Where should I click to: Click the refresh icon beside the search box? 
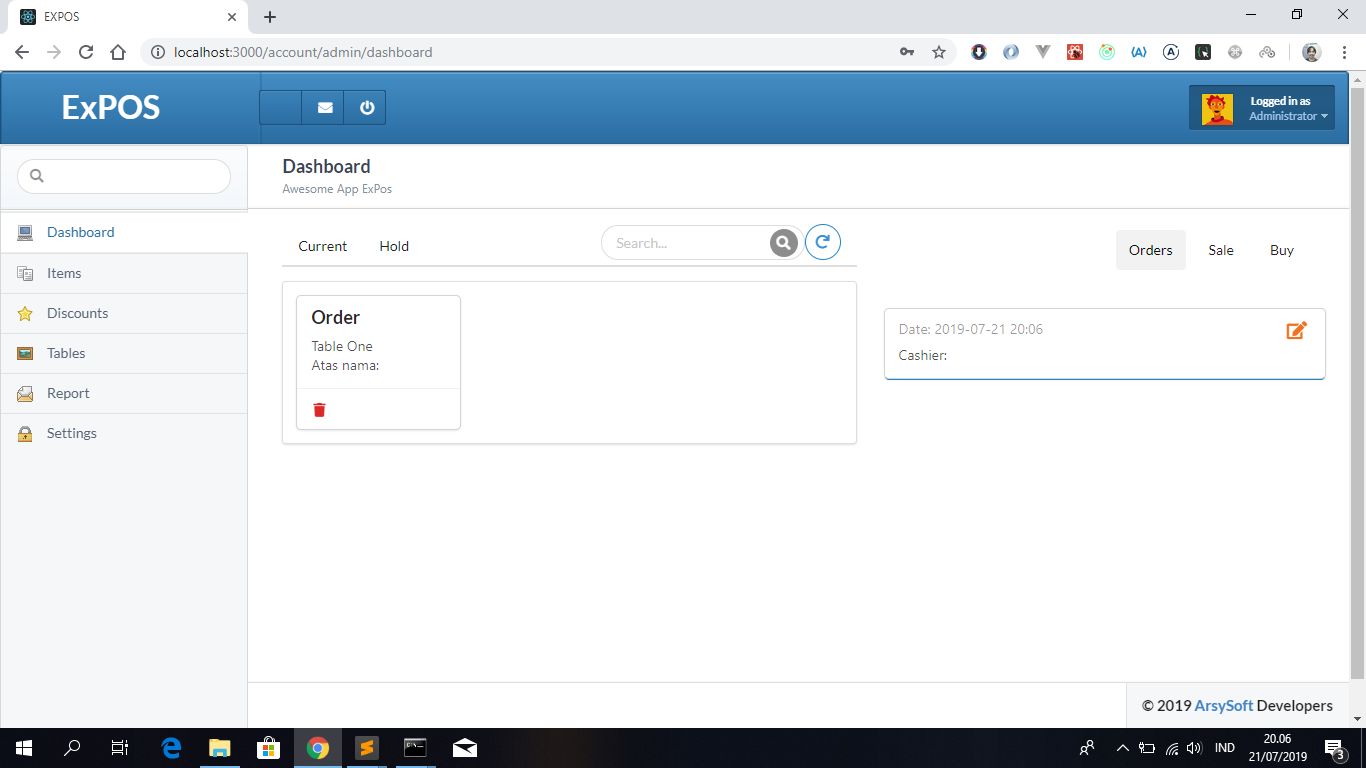(x=822, y=242)
